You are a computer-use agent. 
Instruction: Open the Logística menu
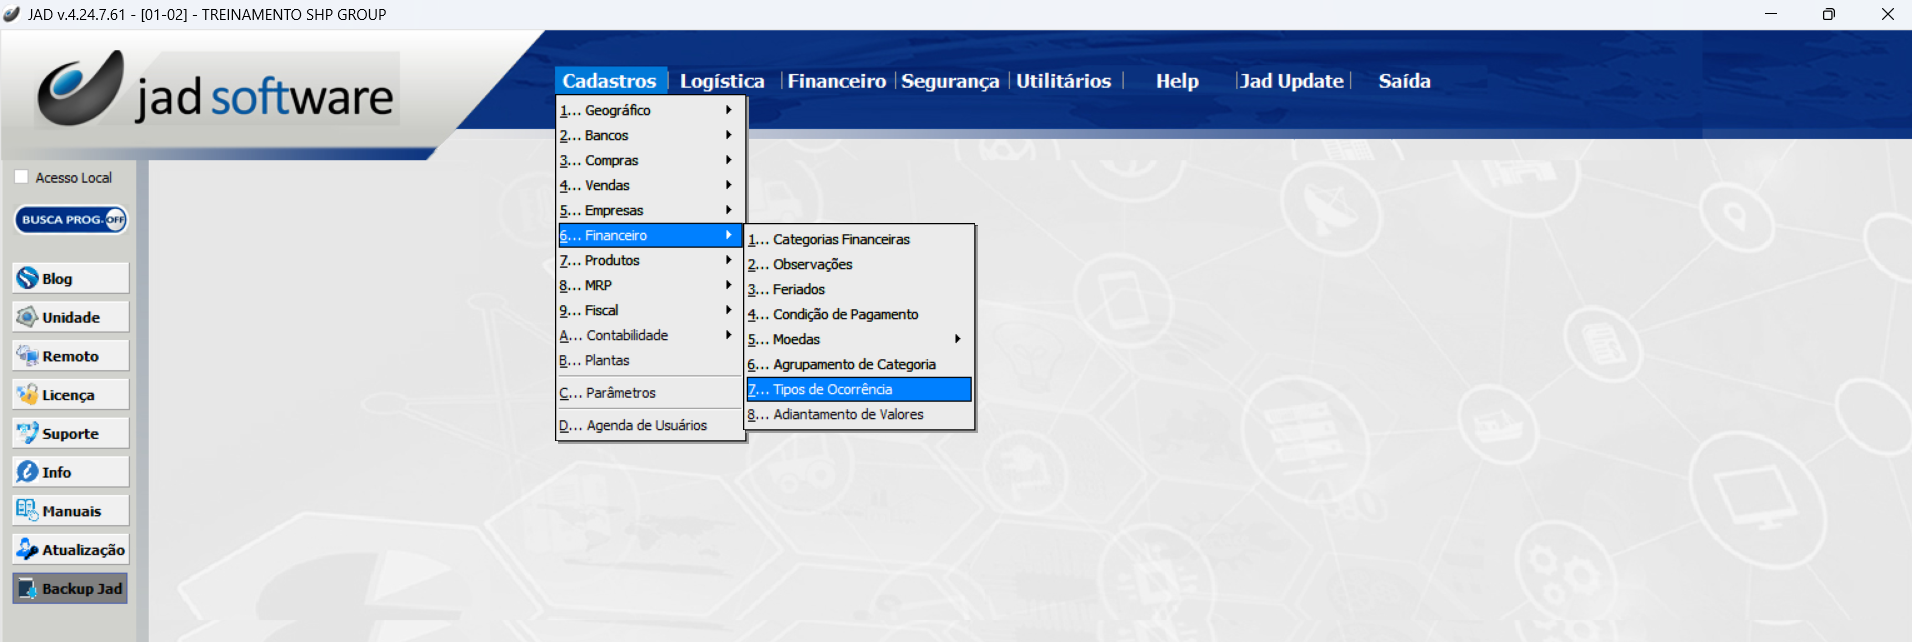(x=721, y=81)
